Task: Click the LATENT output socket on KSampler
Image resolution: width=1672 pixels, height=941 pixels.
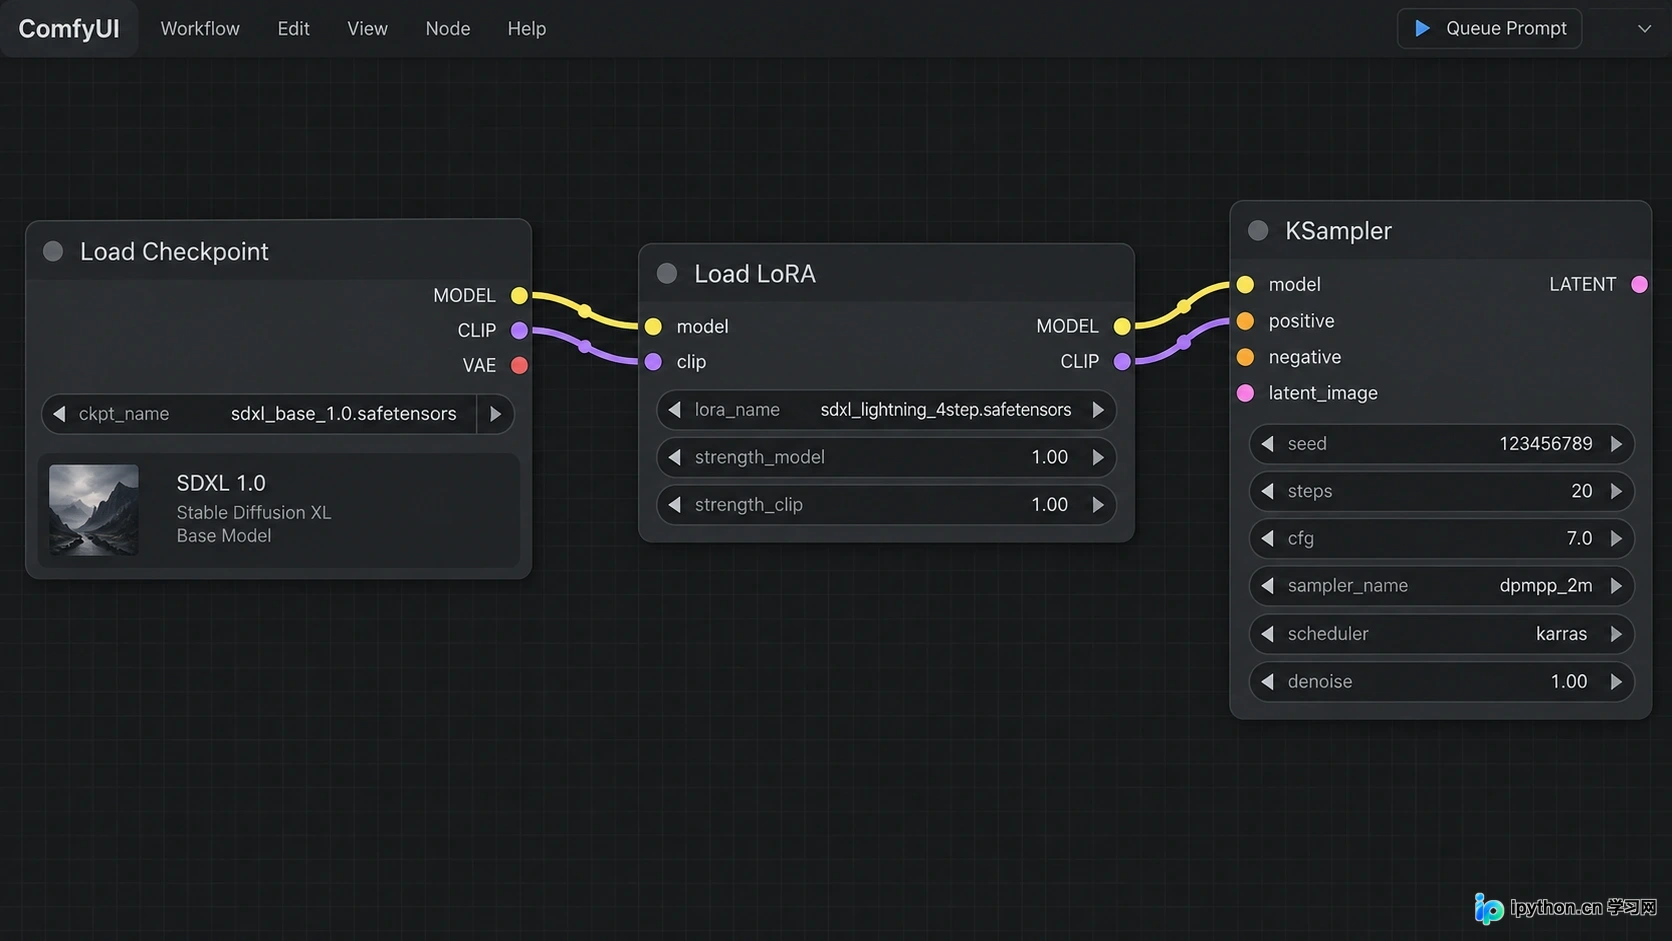Action: [1639, 284]
